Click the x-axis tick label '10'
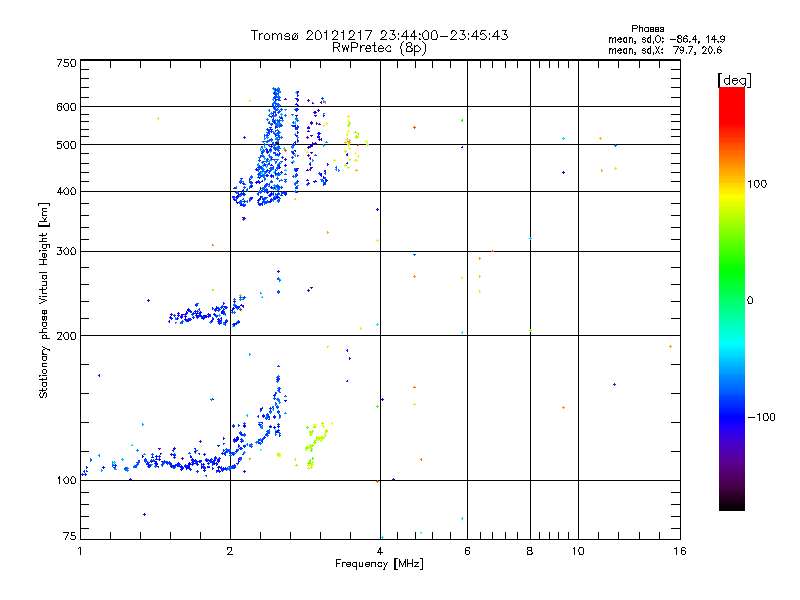 [x=578, y=551]
